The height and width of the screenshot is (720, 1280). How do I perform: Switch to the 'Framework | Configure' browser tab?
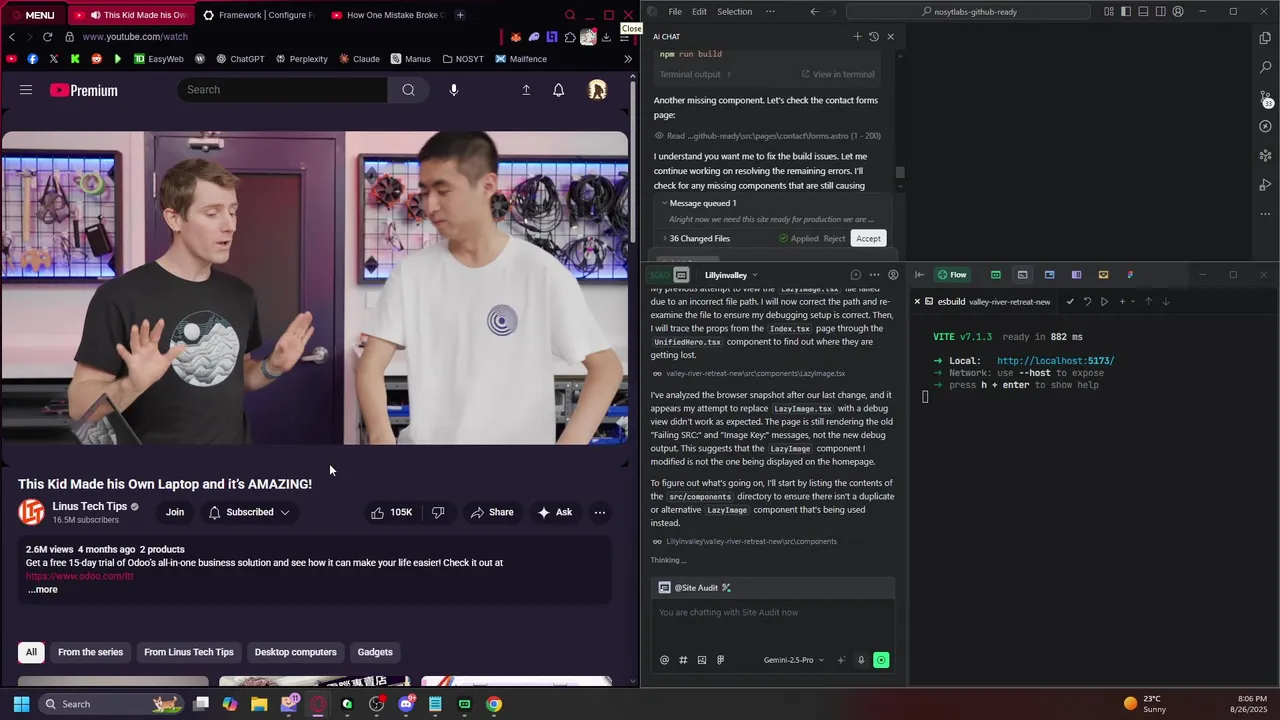click(258, 15)
